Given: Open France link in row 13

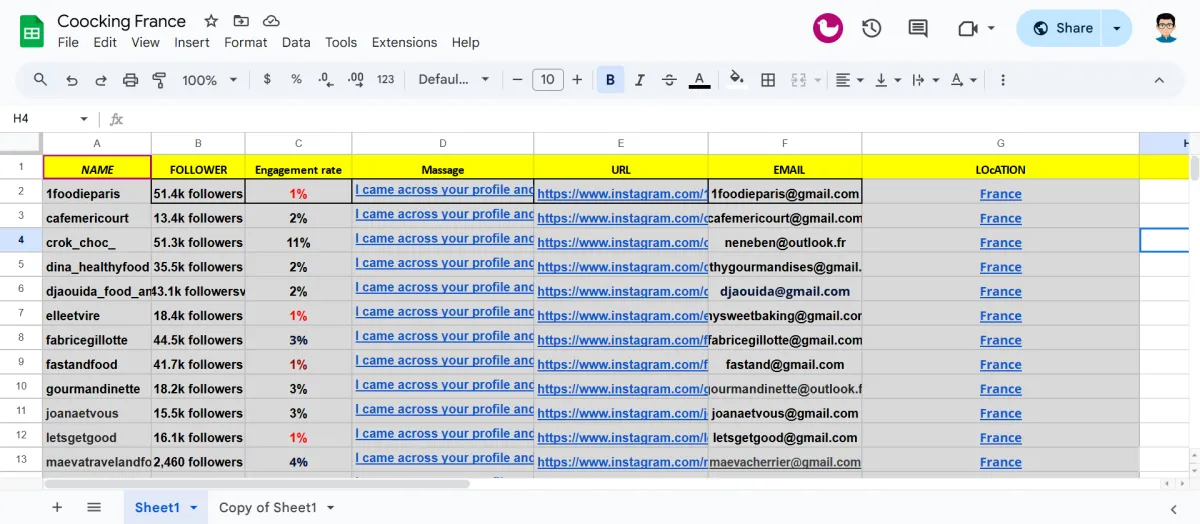Looking at the screenshot, I should [x=1000, y=462].
